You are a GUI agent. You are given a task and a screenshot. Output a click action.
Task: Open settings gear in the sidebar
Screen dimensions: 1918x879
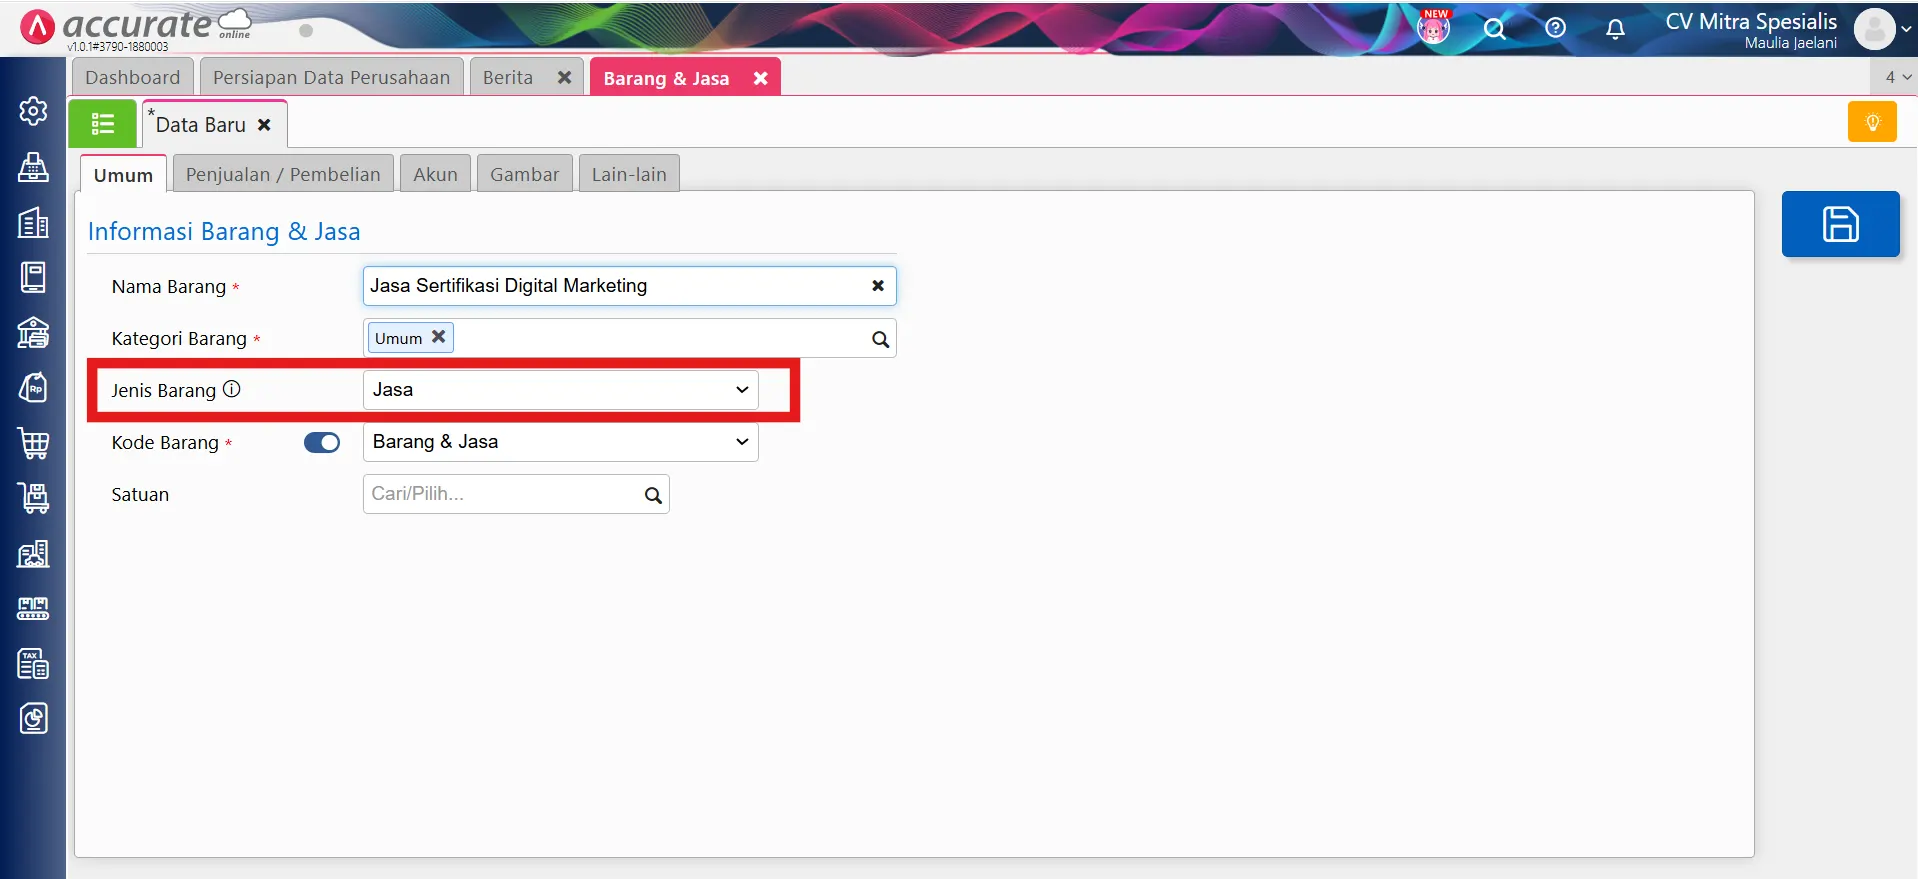pyautogui.click(x=33, y=111)
